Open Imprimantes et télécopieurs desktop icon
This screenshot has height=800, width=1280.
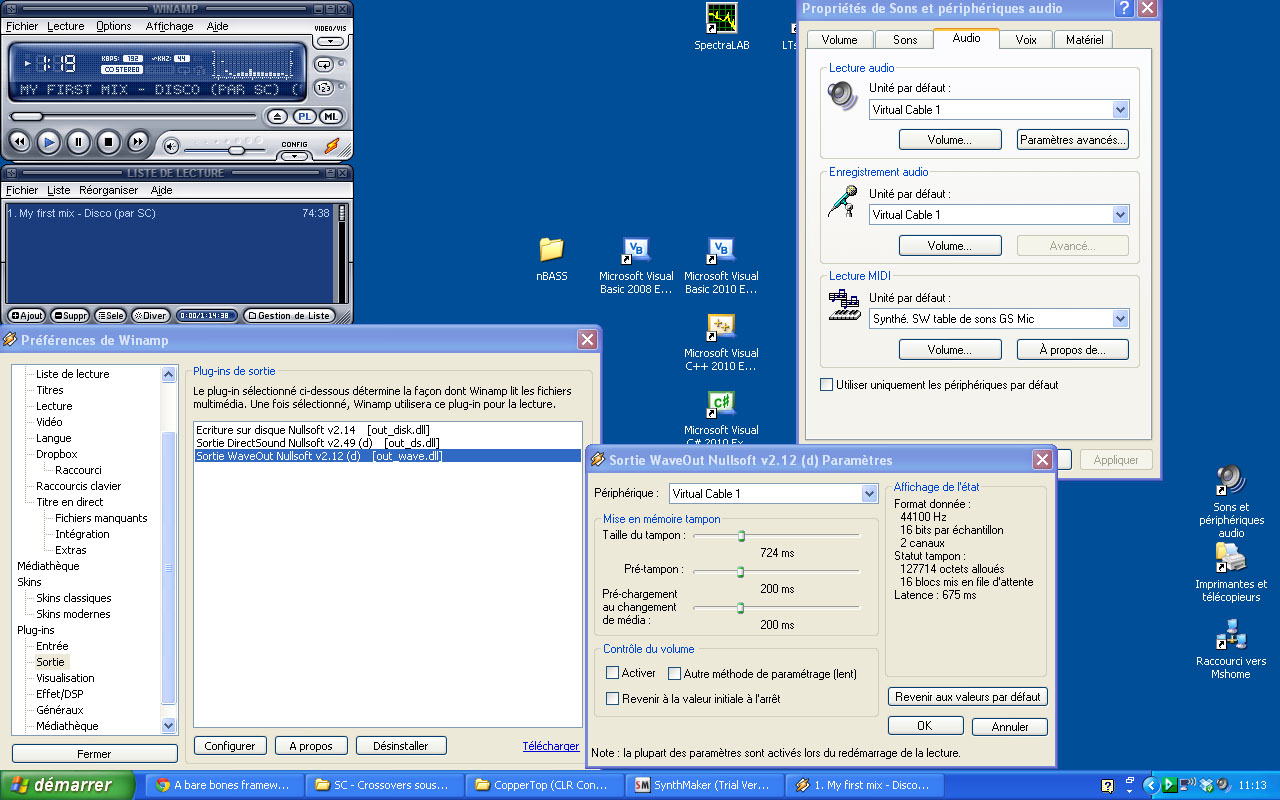[1231, 572]
